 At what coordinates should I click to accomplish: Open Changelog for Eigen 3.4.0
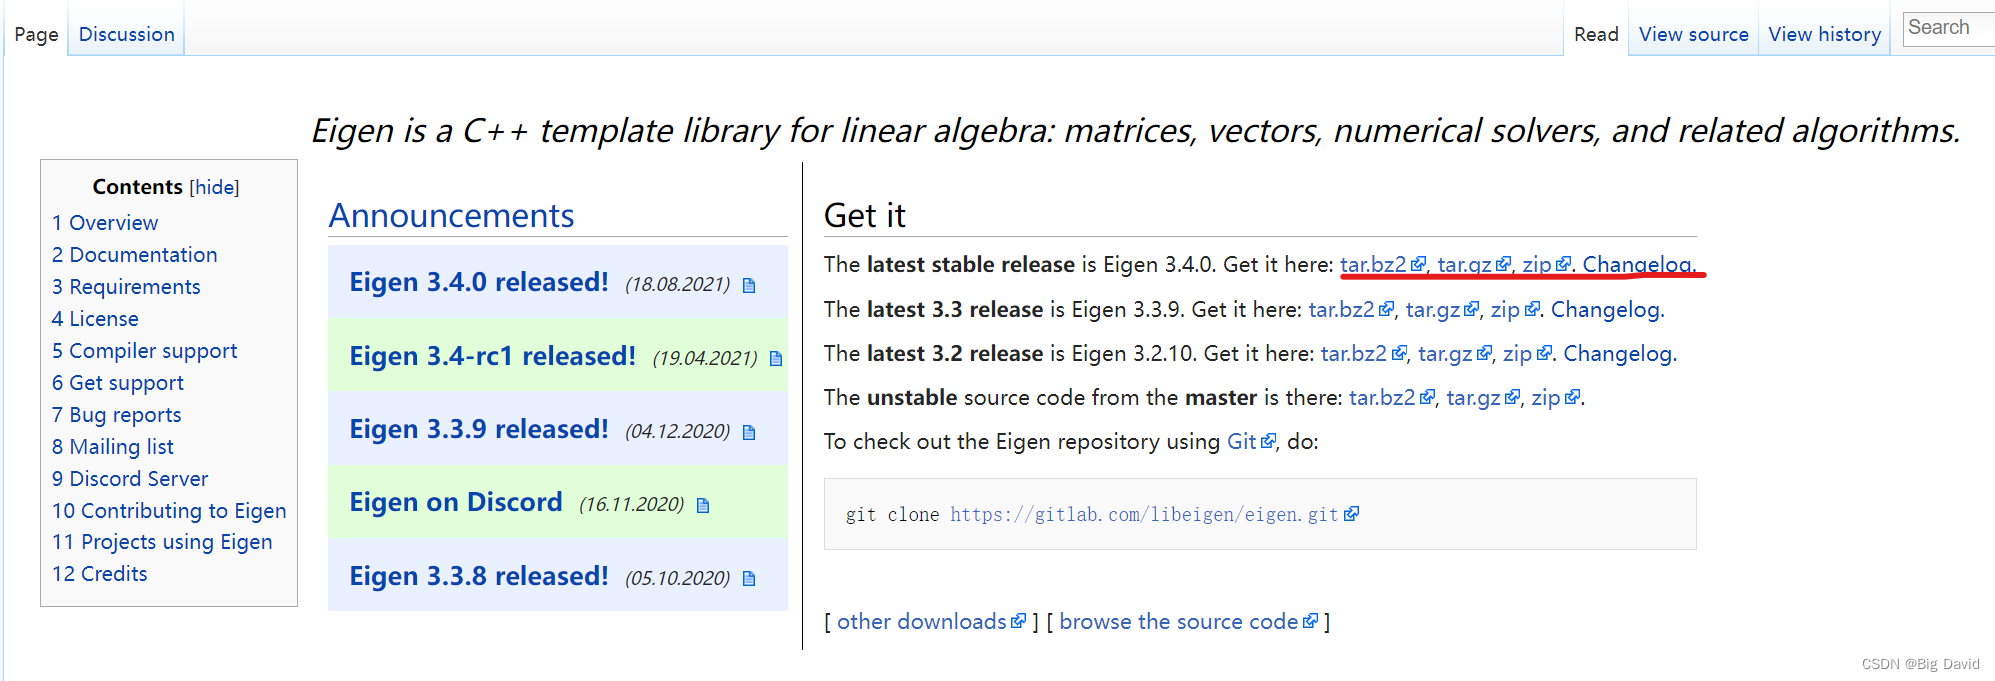pyautogui.click(x=1637, y=264)
